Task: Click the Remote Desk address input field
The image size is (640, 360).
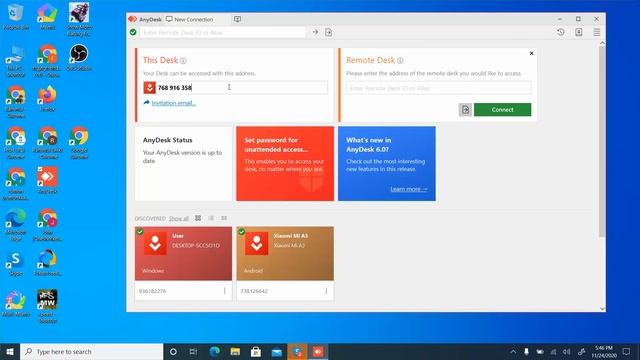Action: point(439,88)
